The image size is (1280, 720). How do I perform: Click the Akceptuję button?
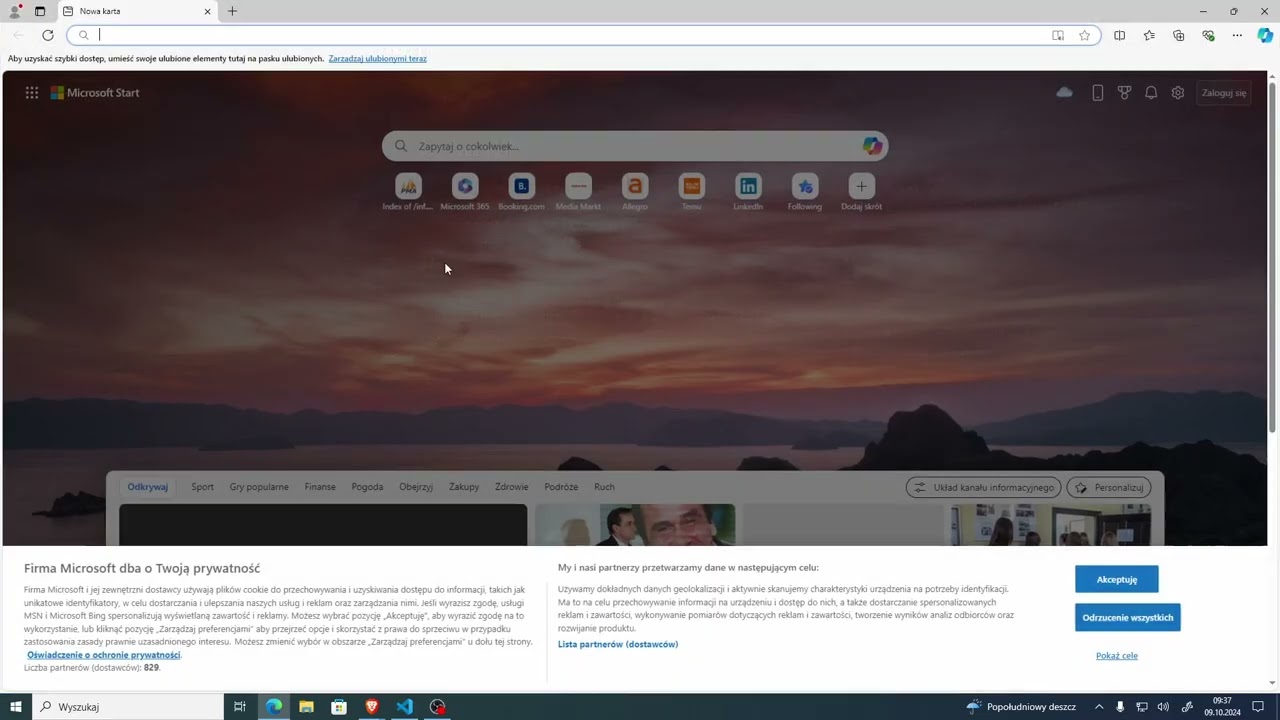click(1117, 579)
